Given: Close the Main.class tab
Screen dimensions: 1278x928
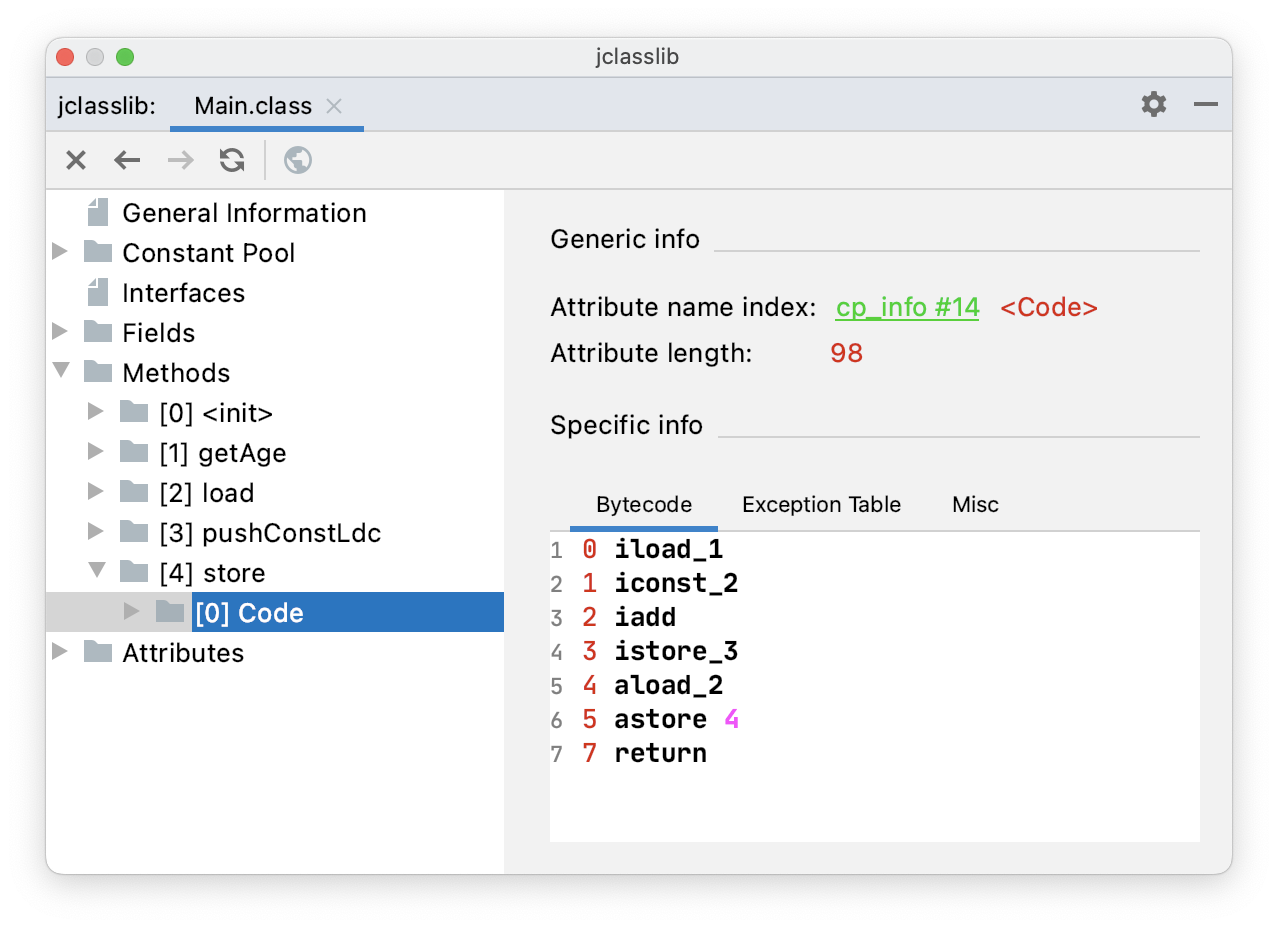Looking at the screenshot, I should [x=334, y=106].
